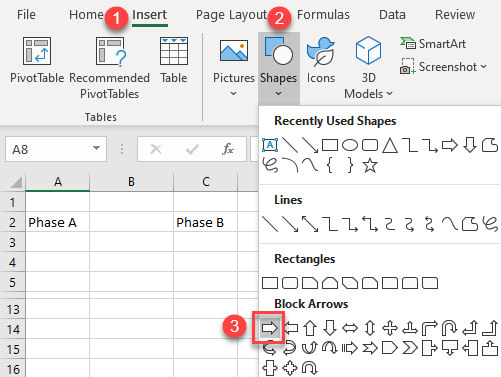The height and width of the screenshot is (377, 501).
Task: Switch to the Data tab
Action: click(x=392, y=15)
